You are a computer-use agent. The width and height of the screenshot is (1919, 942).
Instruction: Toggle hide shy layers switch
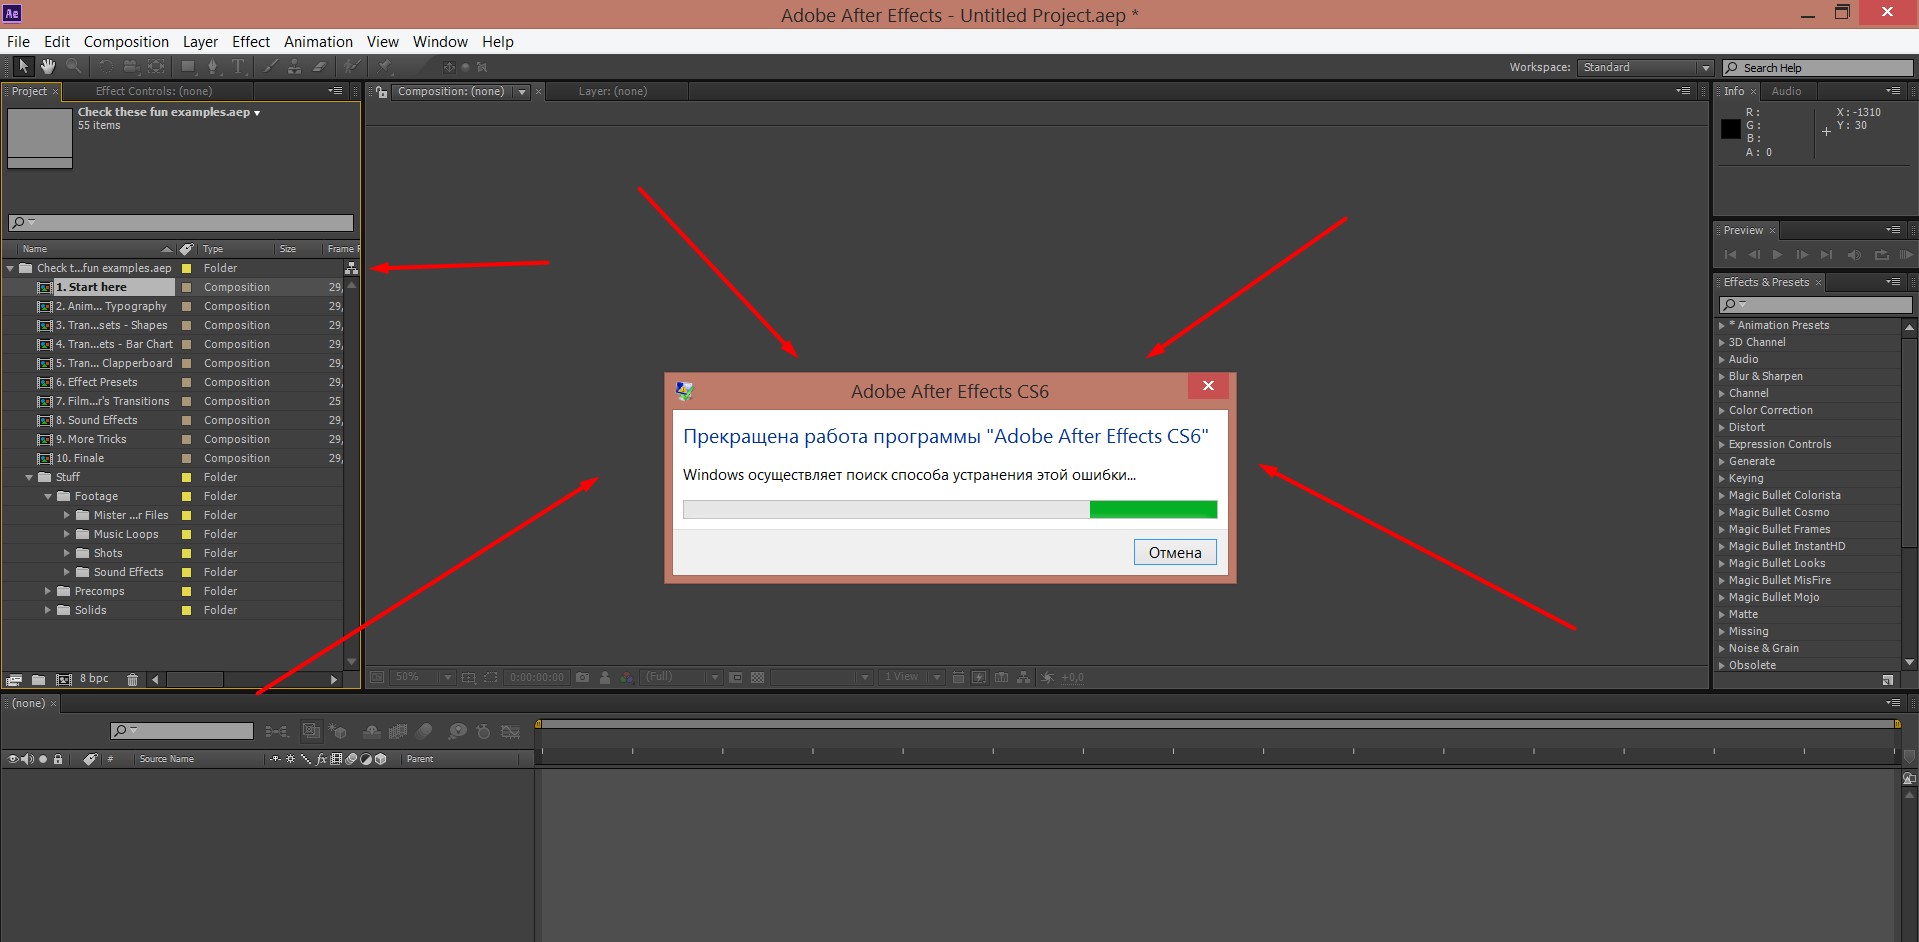click(371, 732)
